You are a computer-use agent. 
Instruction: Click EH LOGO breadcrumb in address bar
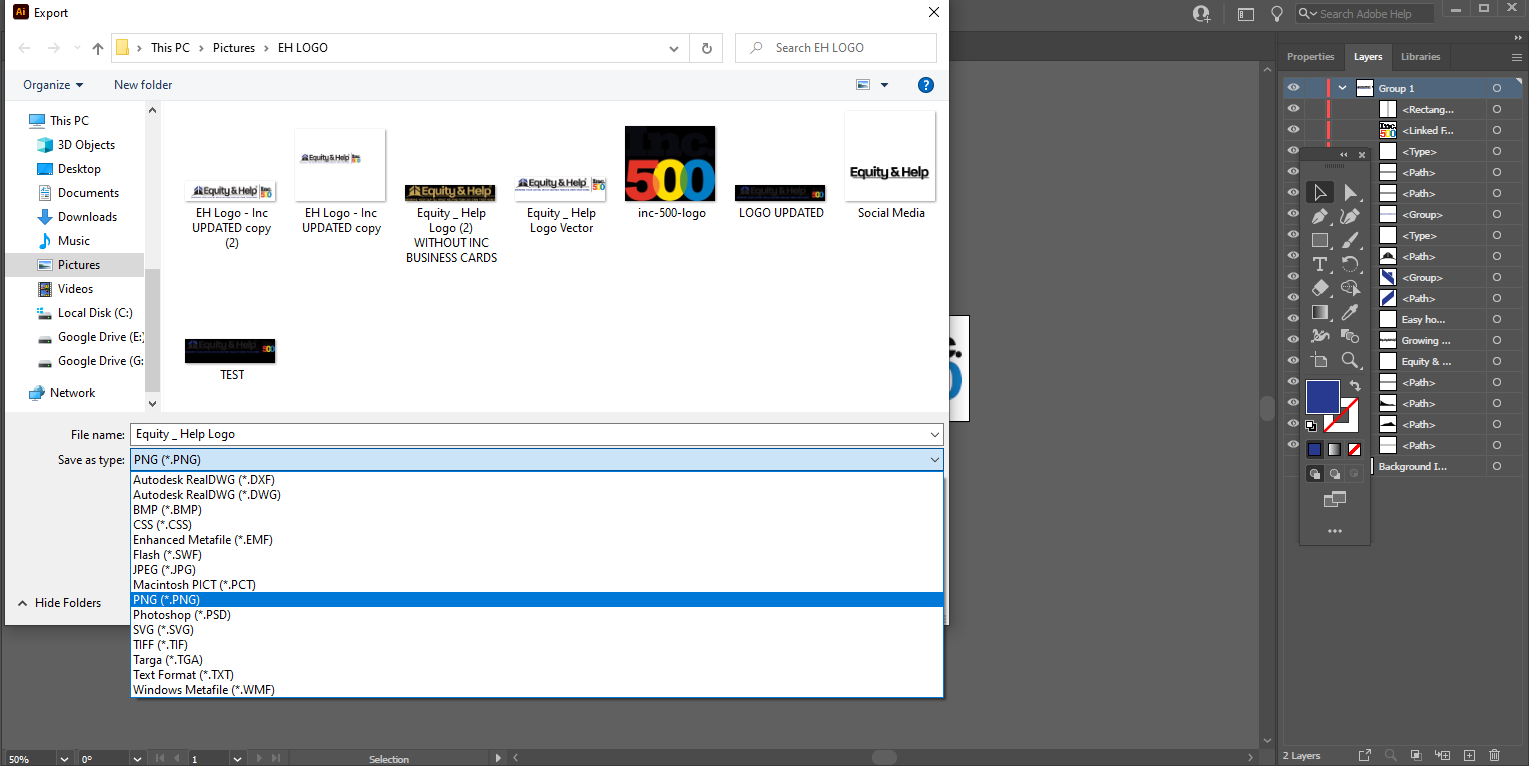click(x=302, y=48)
